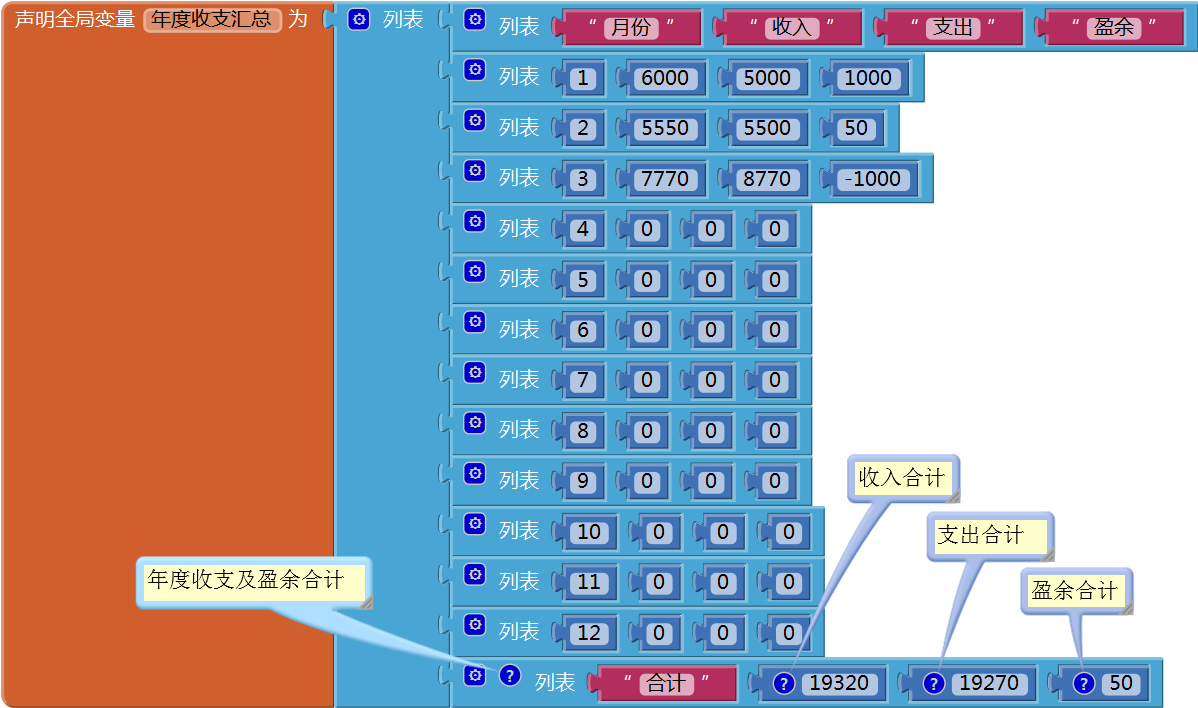Select month number 10 block
Viewport: 1198px width, 708px height.
point(589,532)
